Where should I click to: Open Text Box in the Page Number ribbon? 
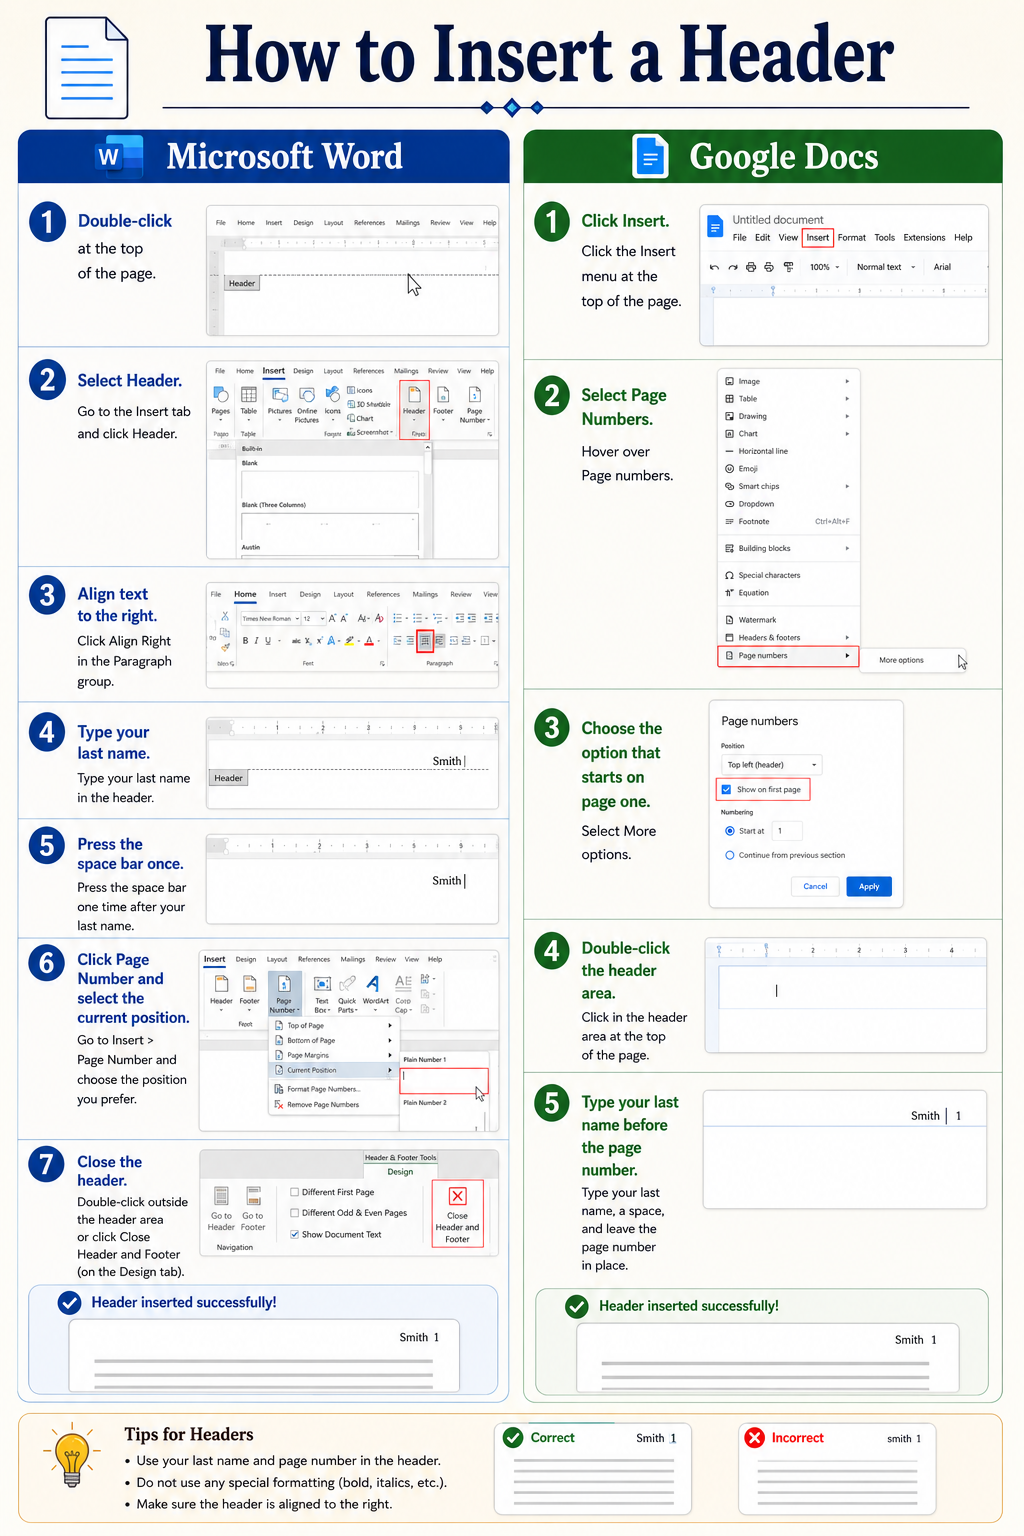(x=322, y=993)
